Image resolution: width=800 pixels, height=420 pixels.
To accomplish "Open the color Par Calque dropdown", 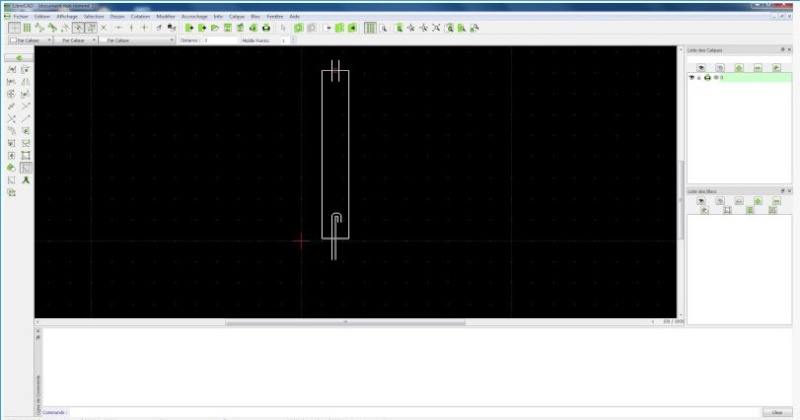I will coord(31,40).
